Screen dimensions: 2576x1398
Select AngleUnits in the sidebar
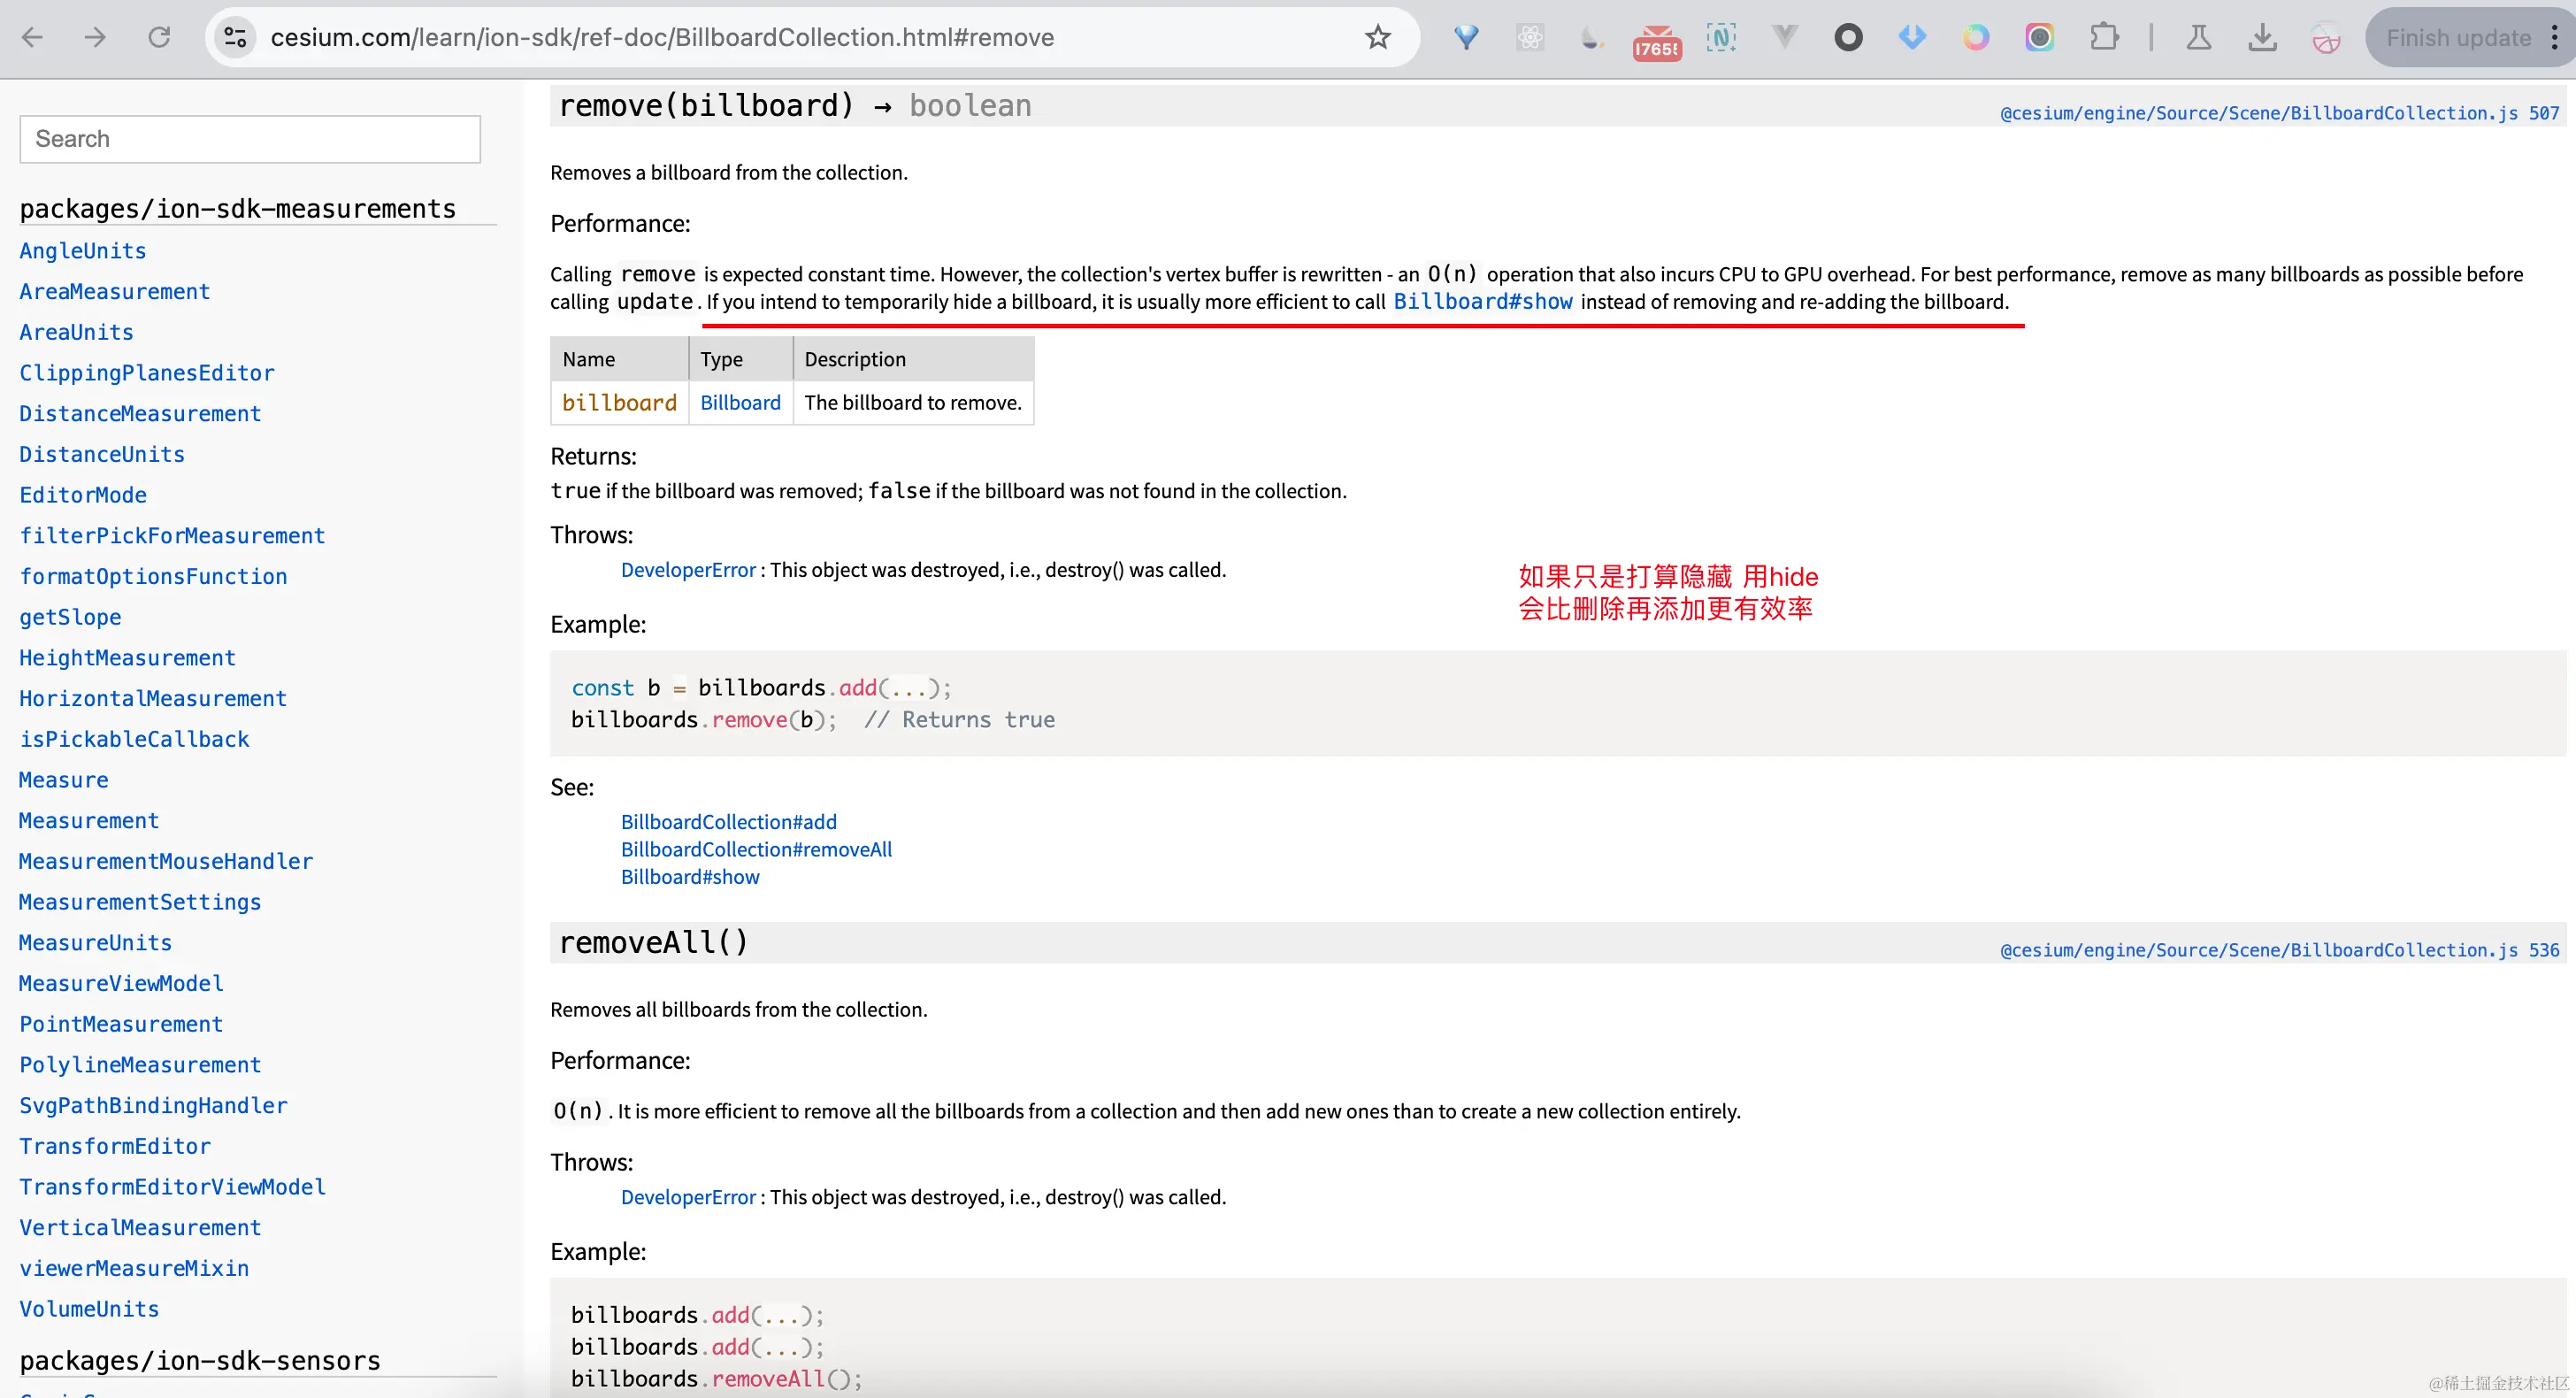coord(82,251)
